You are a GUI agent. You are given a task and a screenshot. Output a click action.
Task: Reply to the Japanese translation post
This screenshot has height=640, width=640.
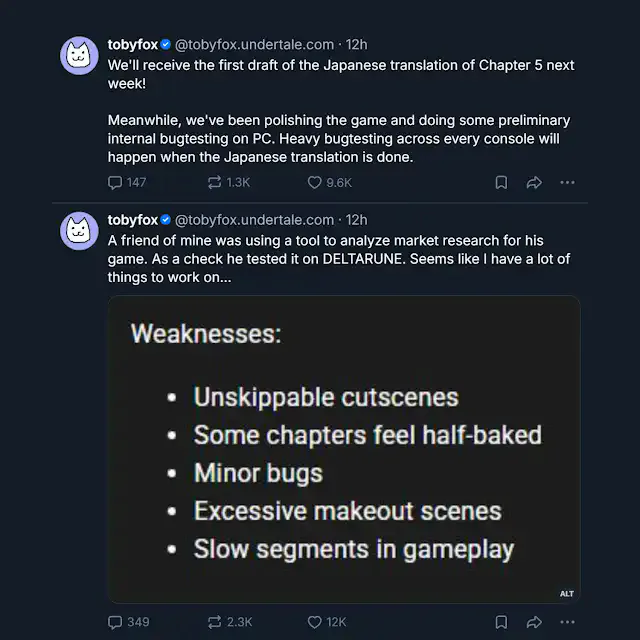(115, 182)
